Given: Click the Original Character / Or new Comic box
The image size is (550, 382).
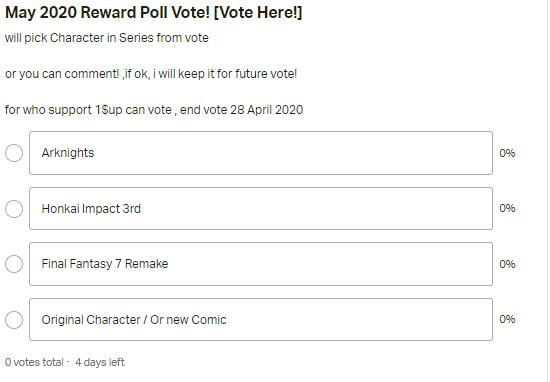Looking at the screenshot, I should point(261,320).
